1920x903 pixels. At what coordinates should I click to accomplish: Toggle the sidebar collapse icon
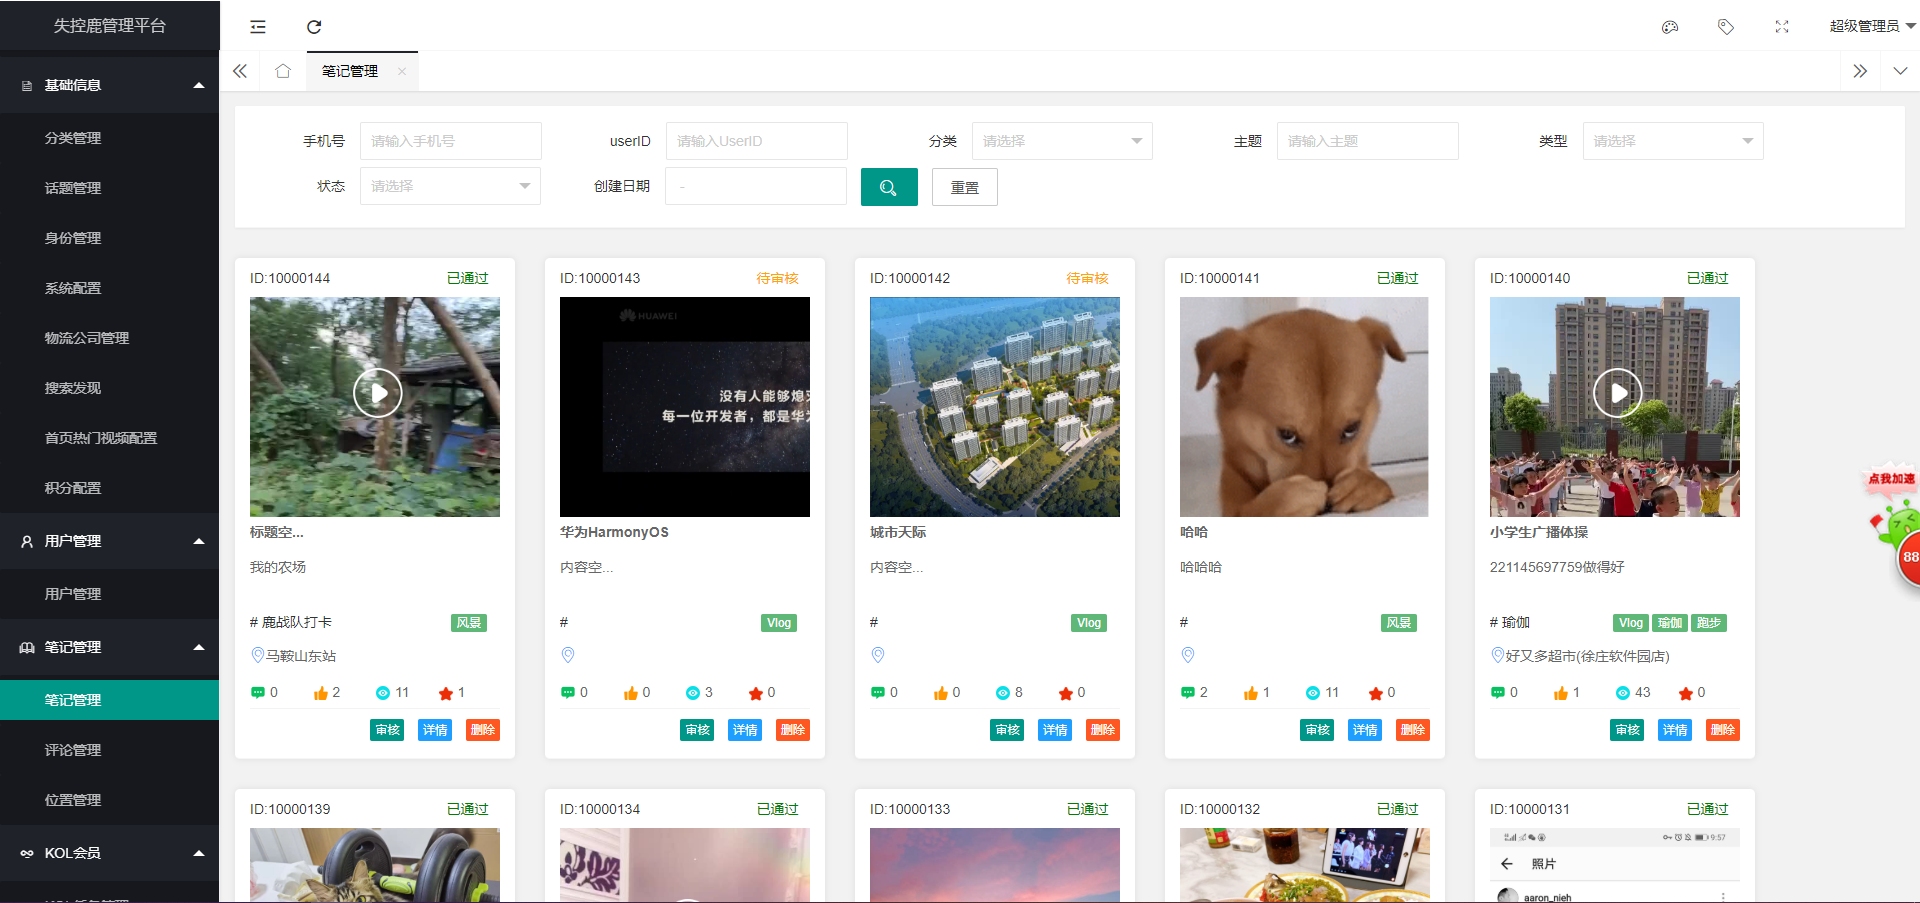point(258,27)
